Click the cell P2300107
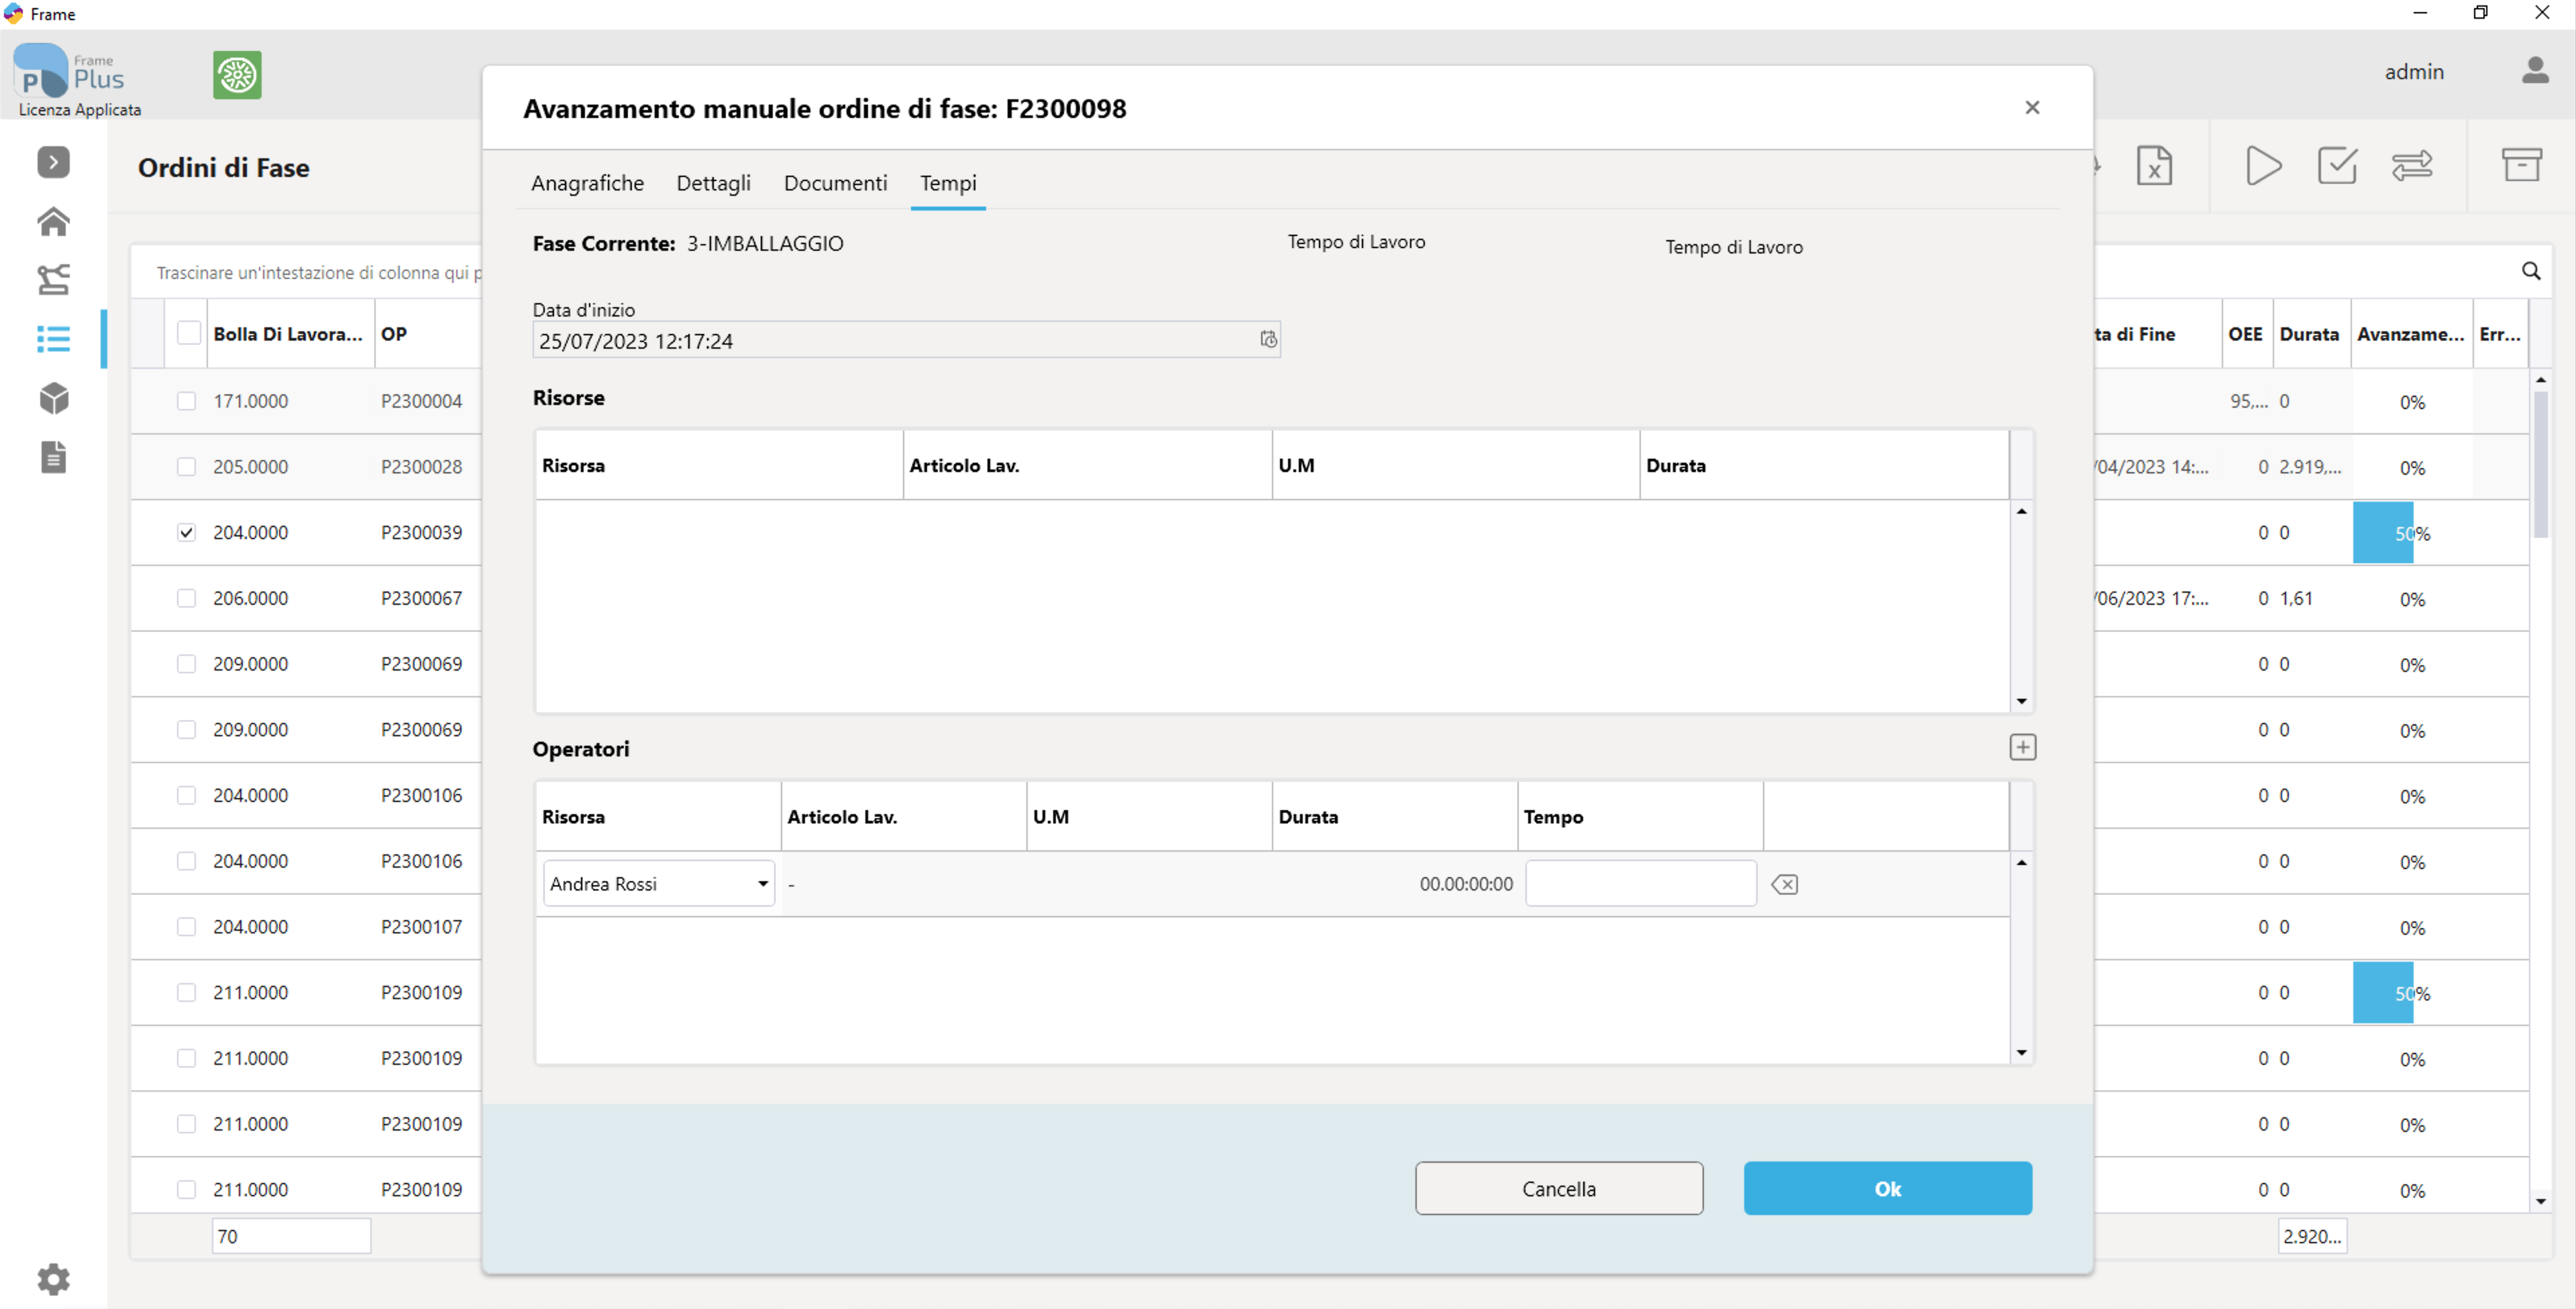This screenshot has width=2576, height=1309. click(x=421, y=927)
